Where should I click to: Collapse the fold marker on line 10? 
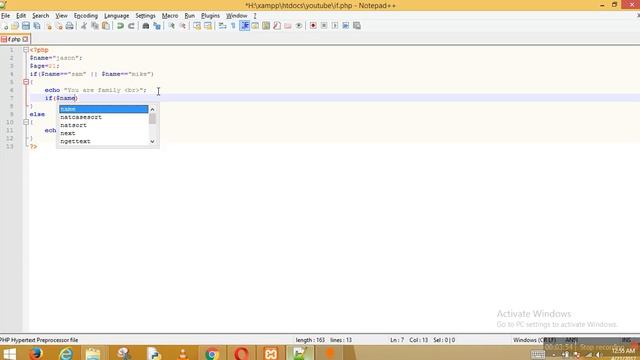(x=26, y=122)
